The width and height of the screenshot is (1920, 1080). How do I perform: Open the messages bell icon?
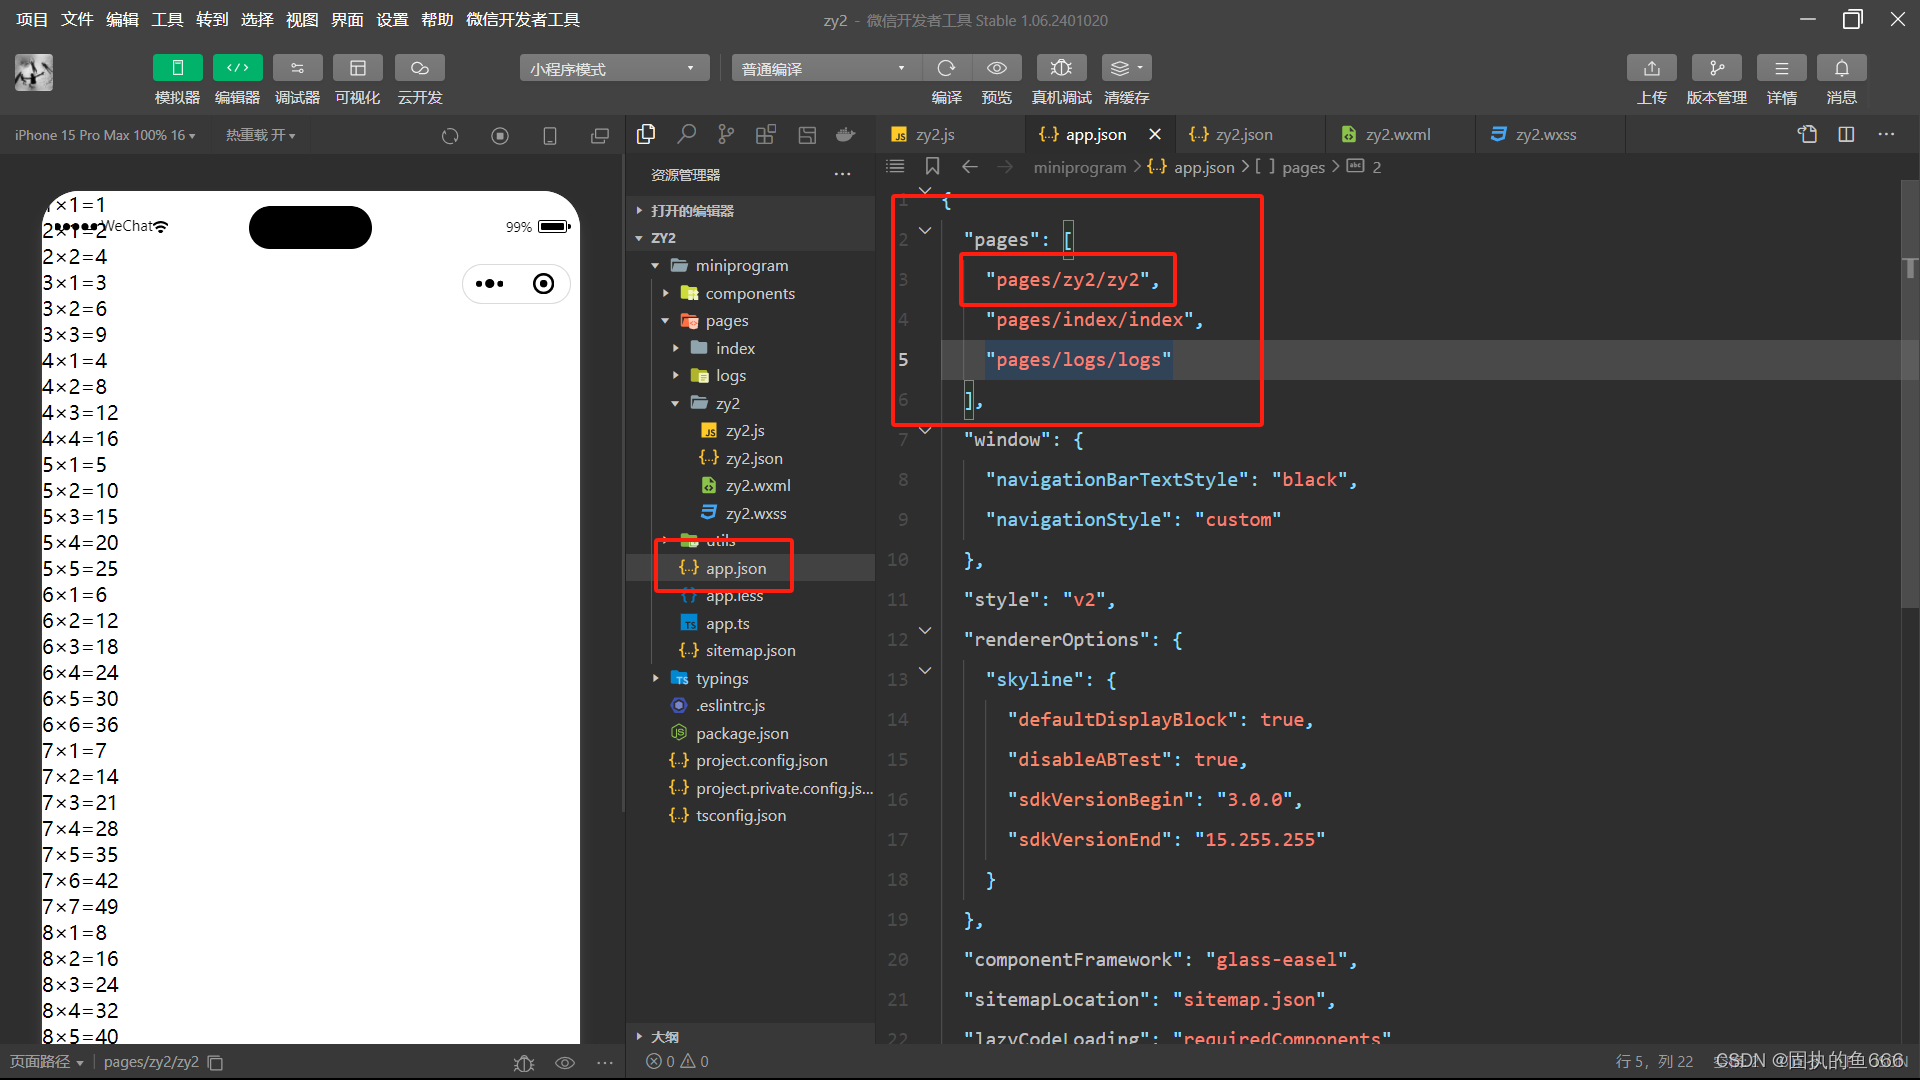click(1841, 68)
